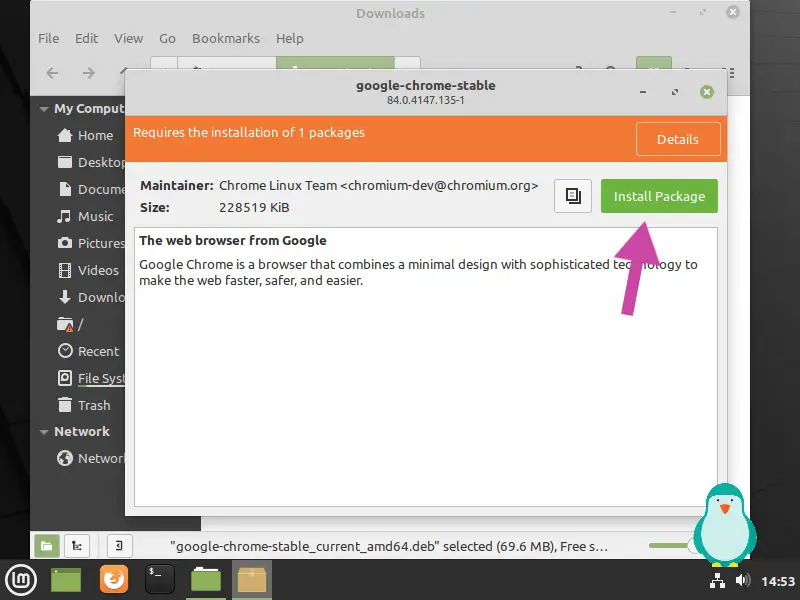
Task: Select Videos in the sidebar
Action: pyautogui.click(x=88, y=270)
